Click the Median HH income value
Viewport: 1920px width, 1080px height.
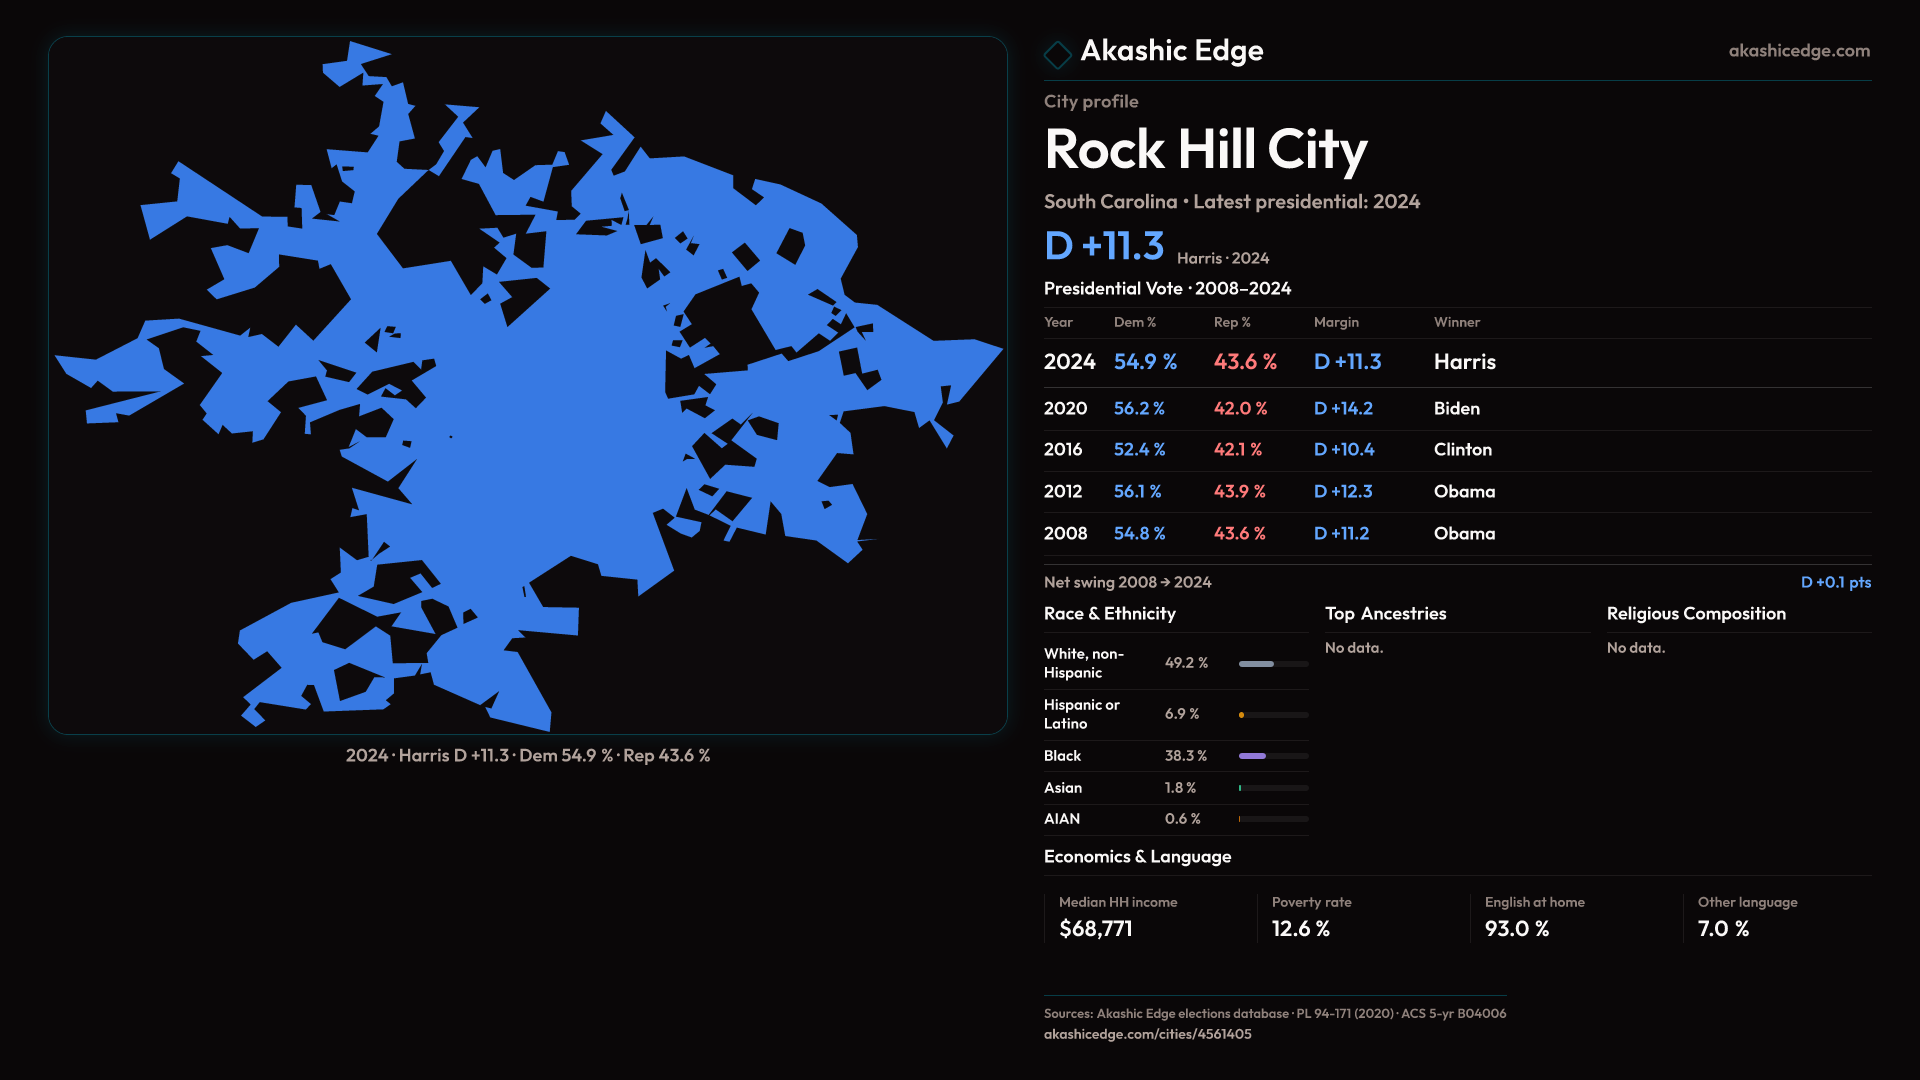tap(1095, 929)
